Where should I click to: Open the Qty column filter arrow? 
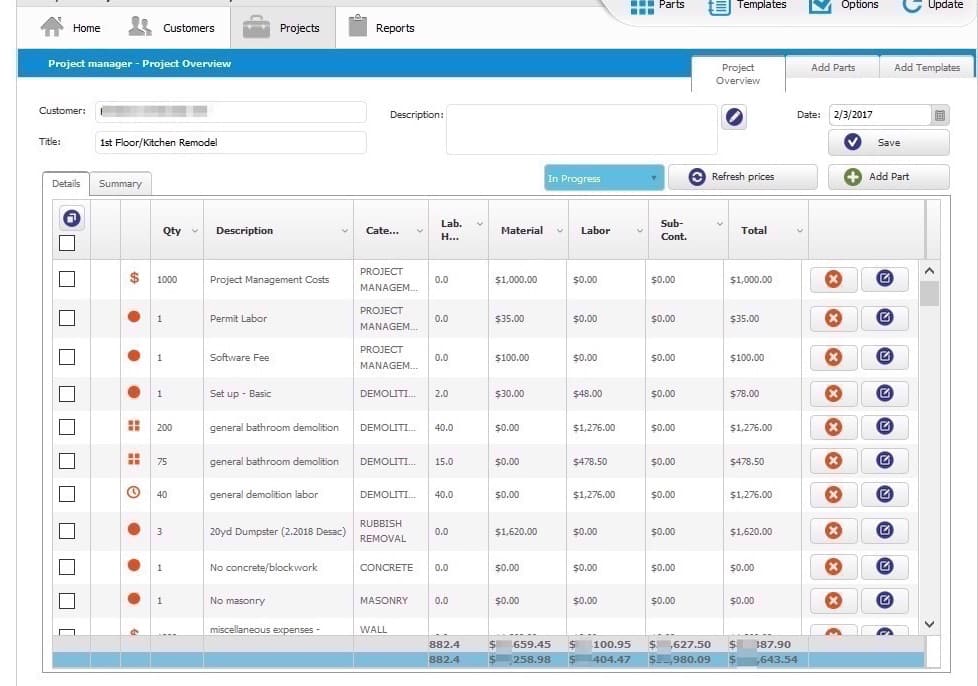tap(195, 231)
